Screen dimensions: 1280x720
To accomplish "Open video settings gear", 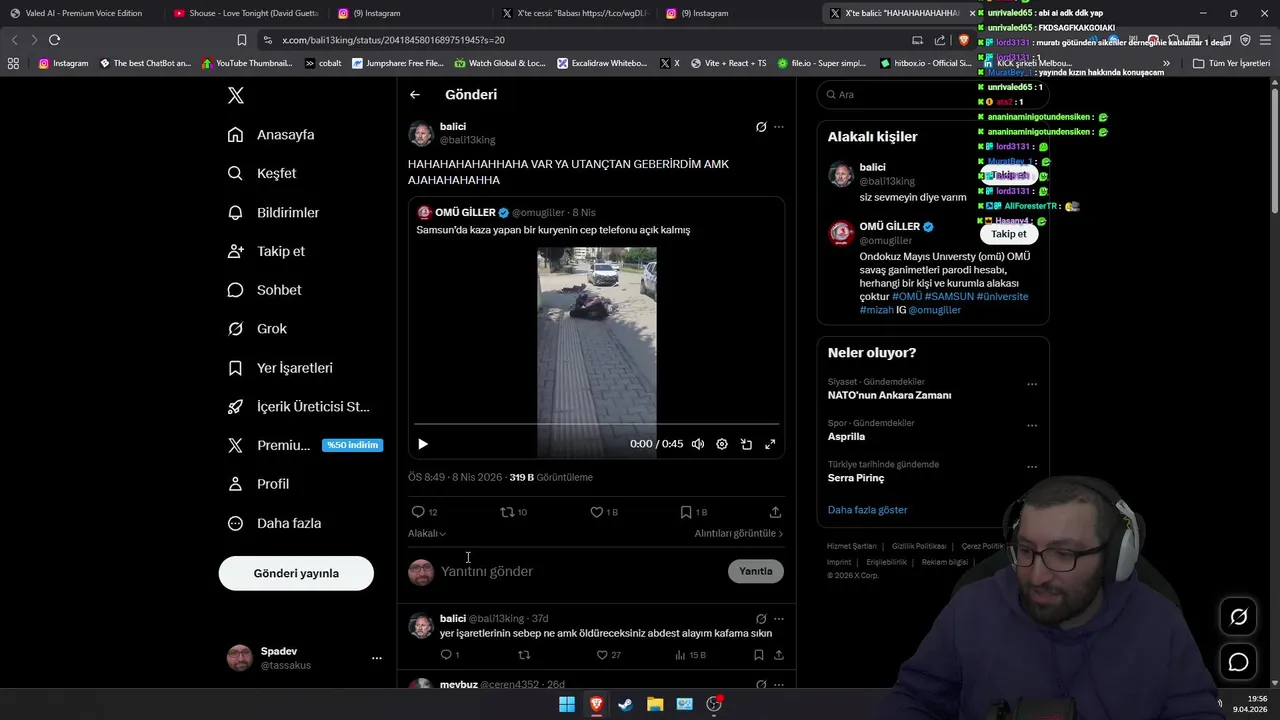I will point(722,444).
